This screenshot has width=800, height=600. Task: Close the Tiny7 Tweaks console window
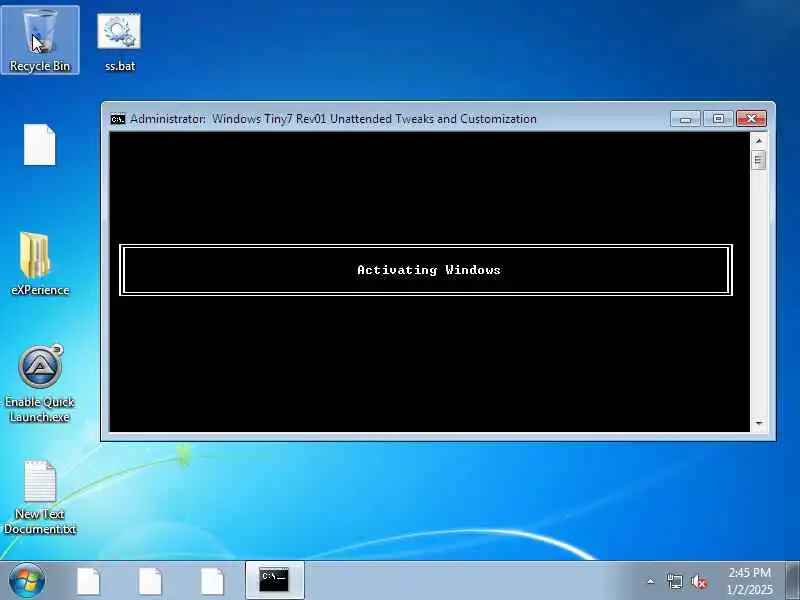[x=751, y=119]
